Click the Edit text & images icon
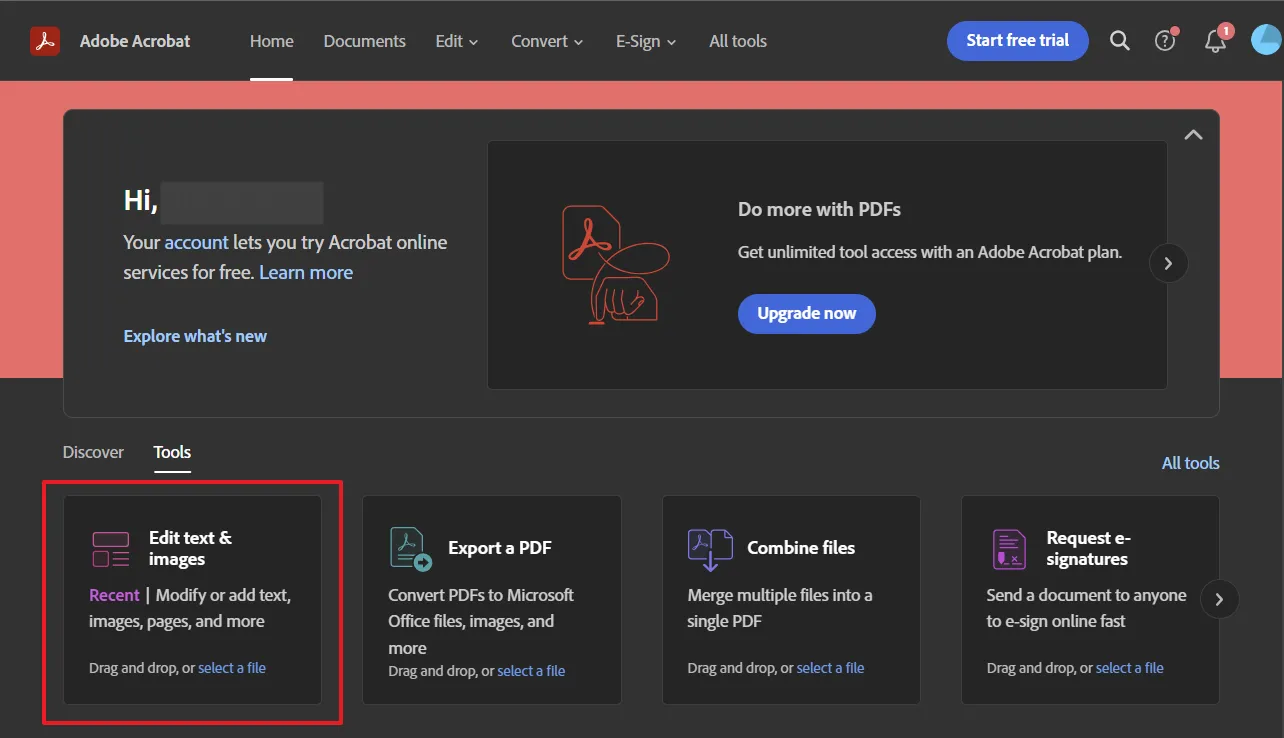Screen dimensions: 1284x738 point(111,549)
